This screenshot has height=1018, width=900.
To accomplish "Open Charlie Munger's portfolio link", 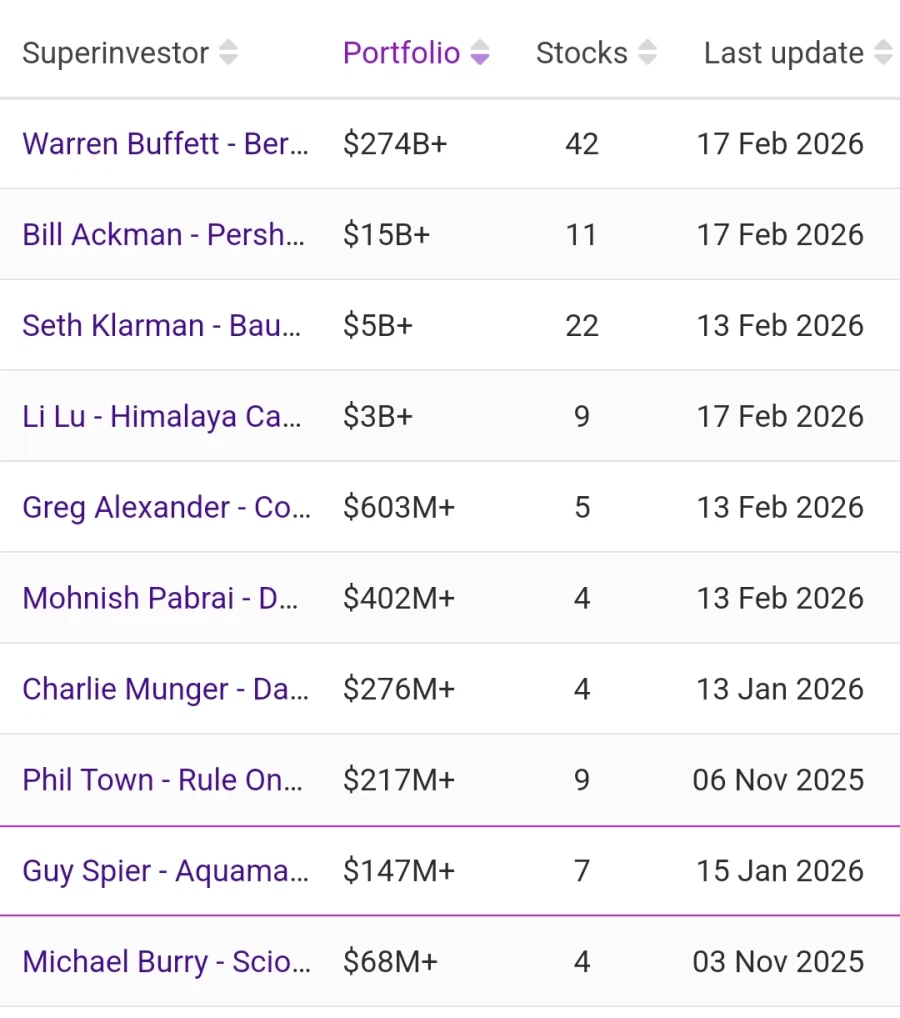I will [x=165, y=690].
